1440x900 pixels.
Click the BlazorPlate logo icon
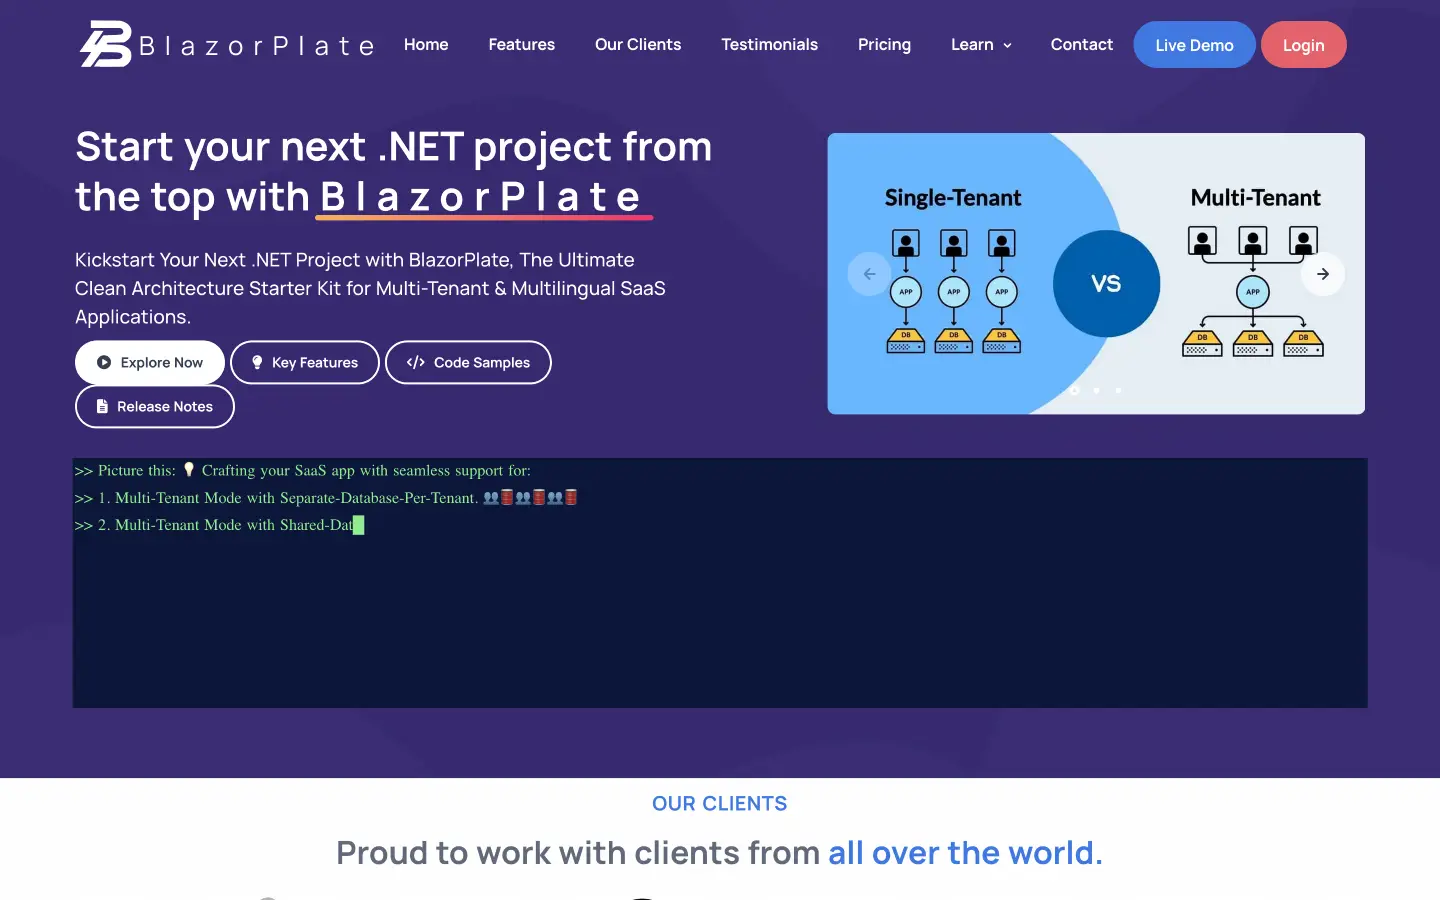click(x=106, y=44)
